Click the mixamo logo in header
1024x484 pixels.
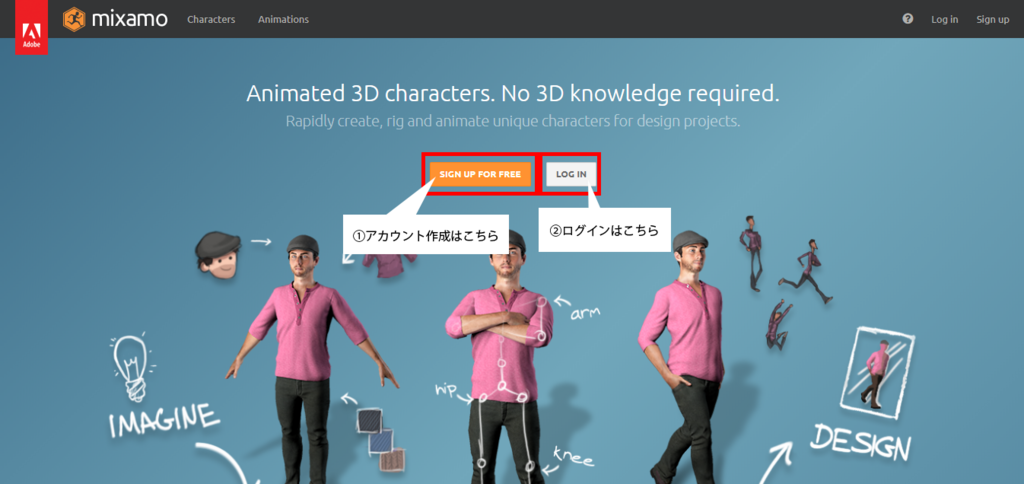pos(116,19)
